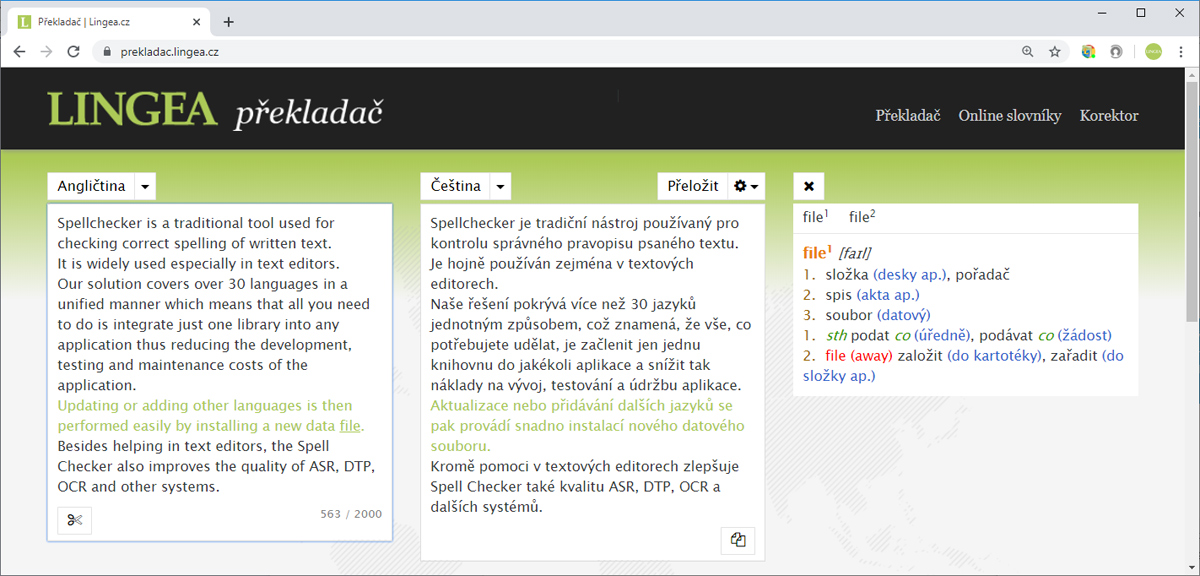Switch to the file² dictionary tab
Image resolution: width=1200 pixels, height=576 pixels.
[862, 217]
